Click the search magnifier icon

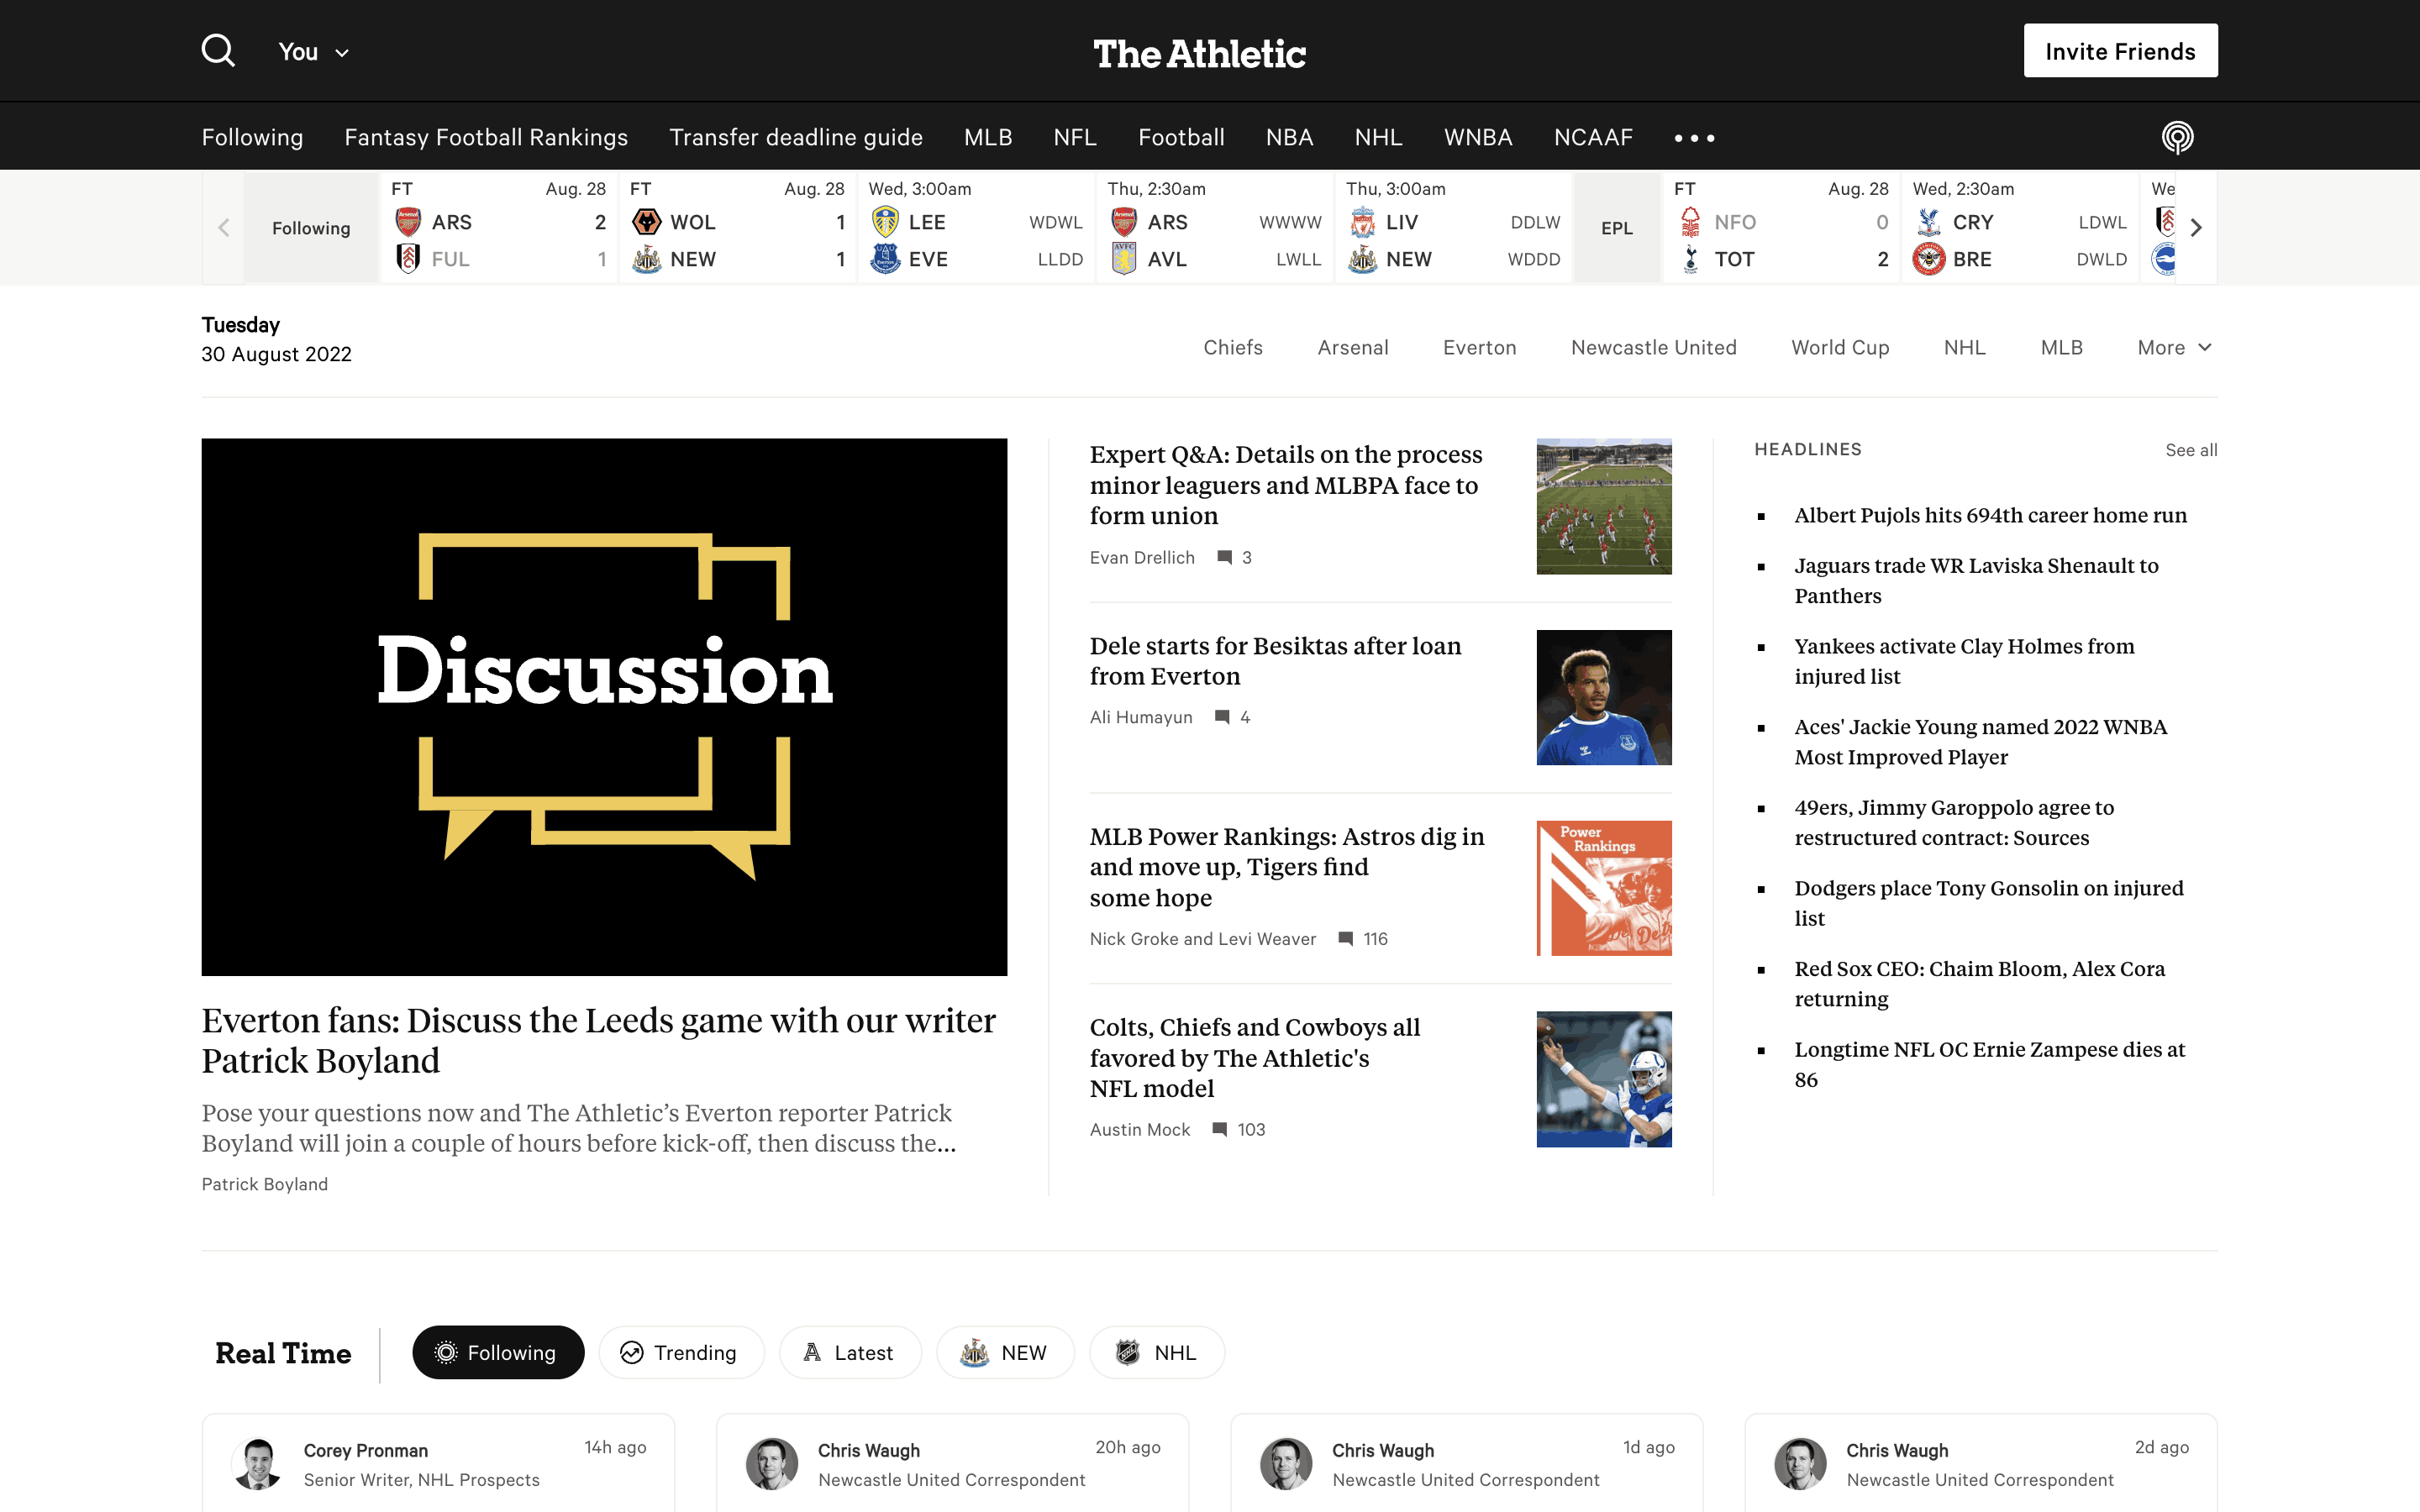[218, 51]
